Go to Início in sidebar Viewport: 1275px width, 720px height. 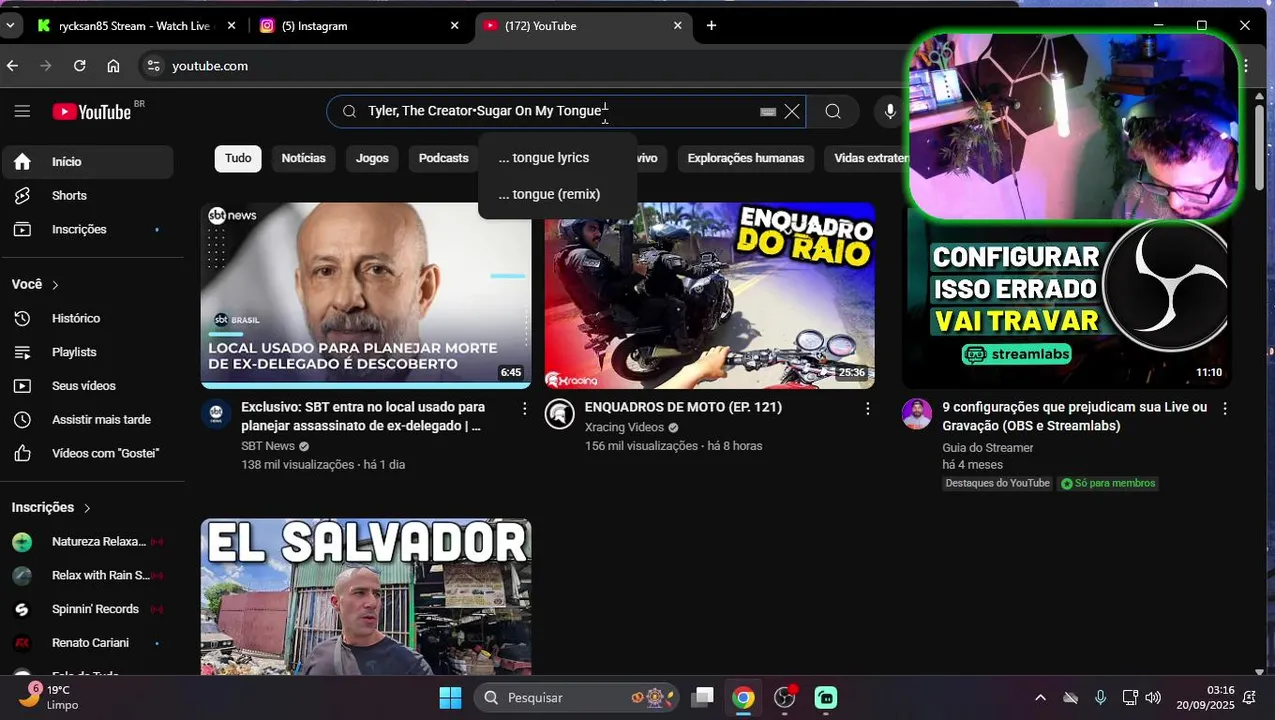pos(87,162)
